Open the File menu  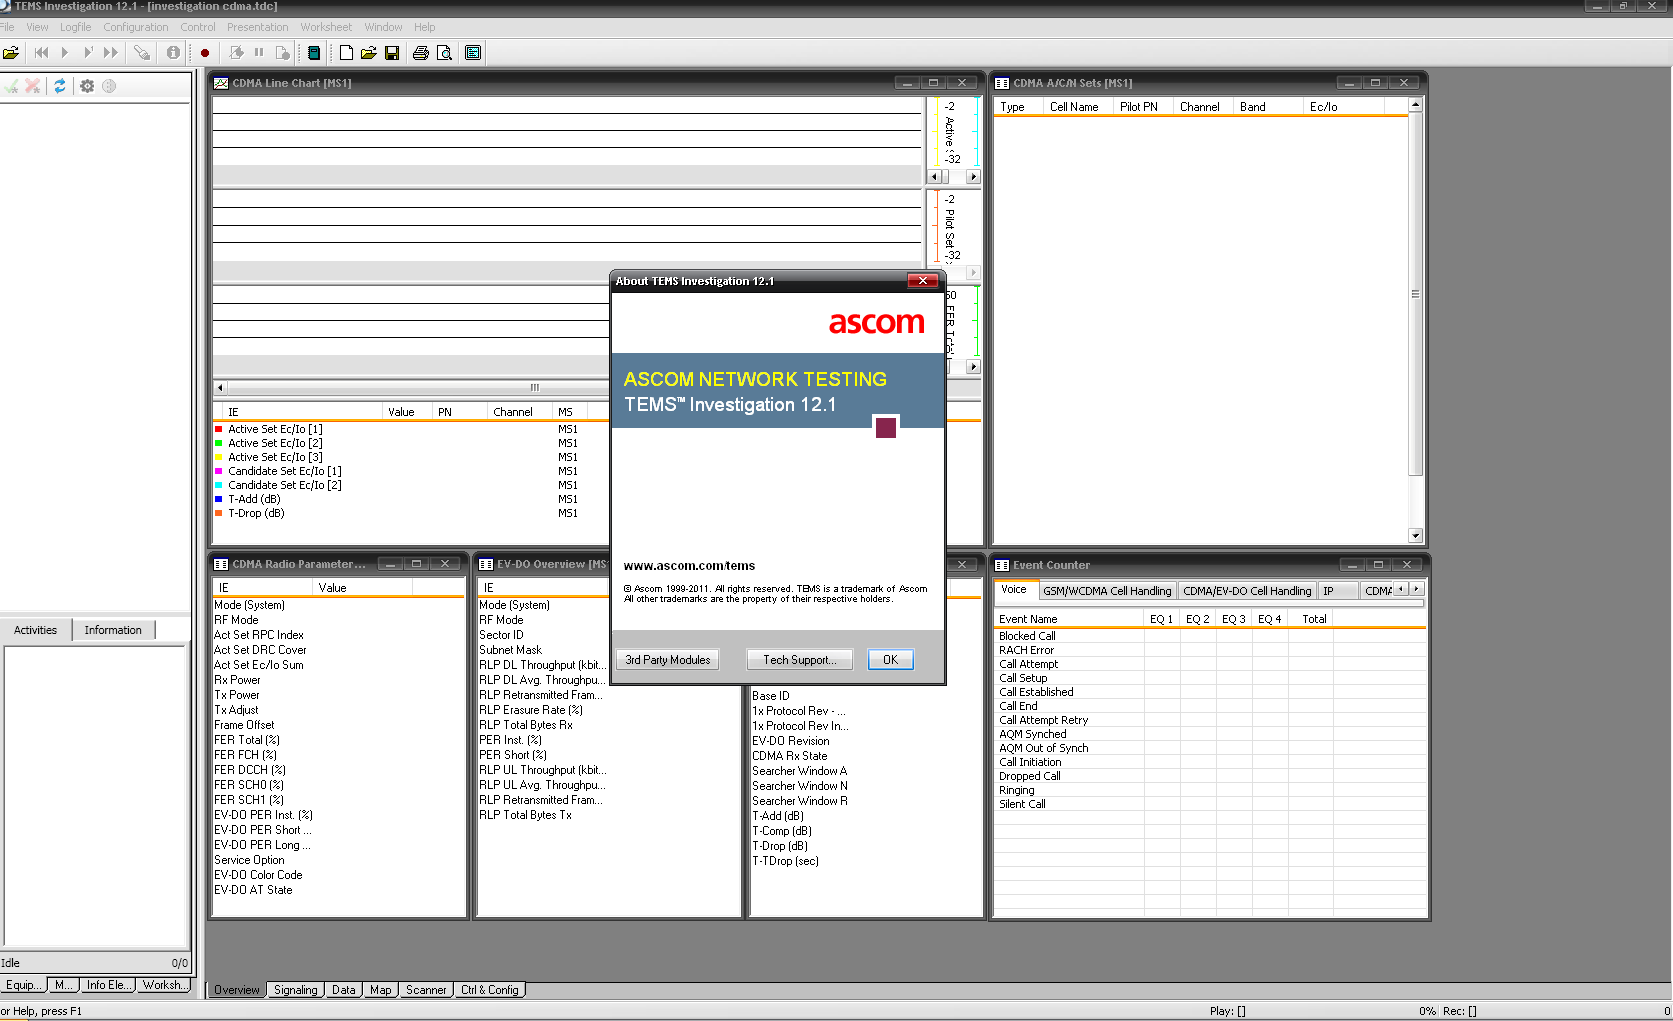pyautogui.click(x=6, y=27)
